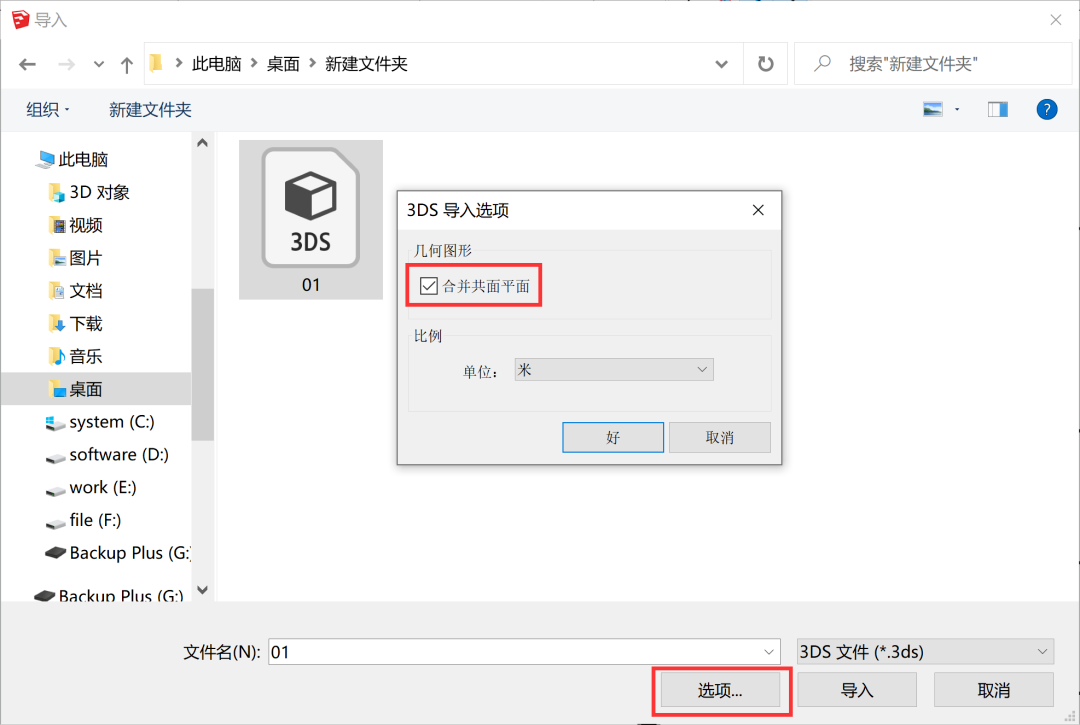The height and width of the screenshot is (725, 1080).
Task: Click the SketchUp logo in title bar
Action: point(21,19)
